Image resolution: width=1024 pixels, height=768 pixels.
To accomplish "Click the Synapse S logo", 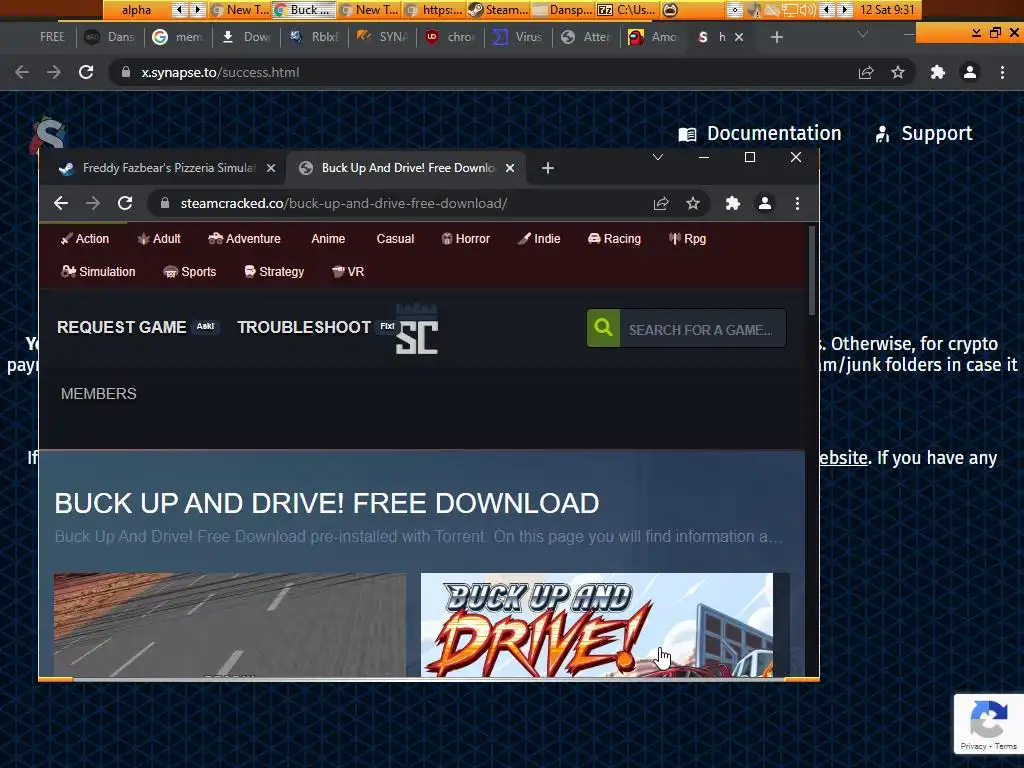I will tap(47, 134).
